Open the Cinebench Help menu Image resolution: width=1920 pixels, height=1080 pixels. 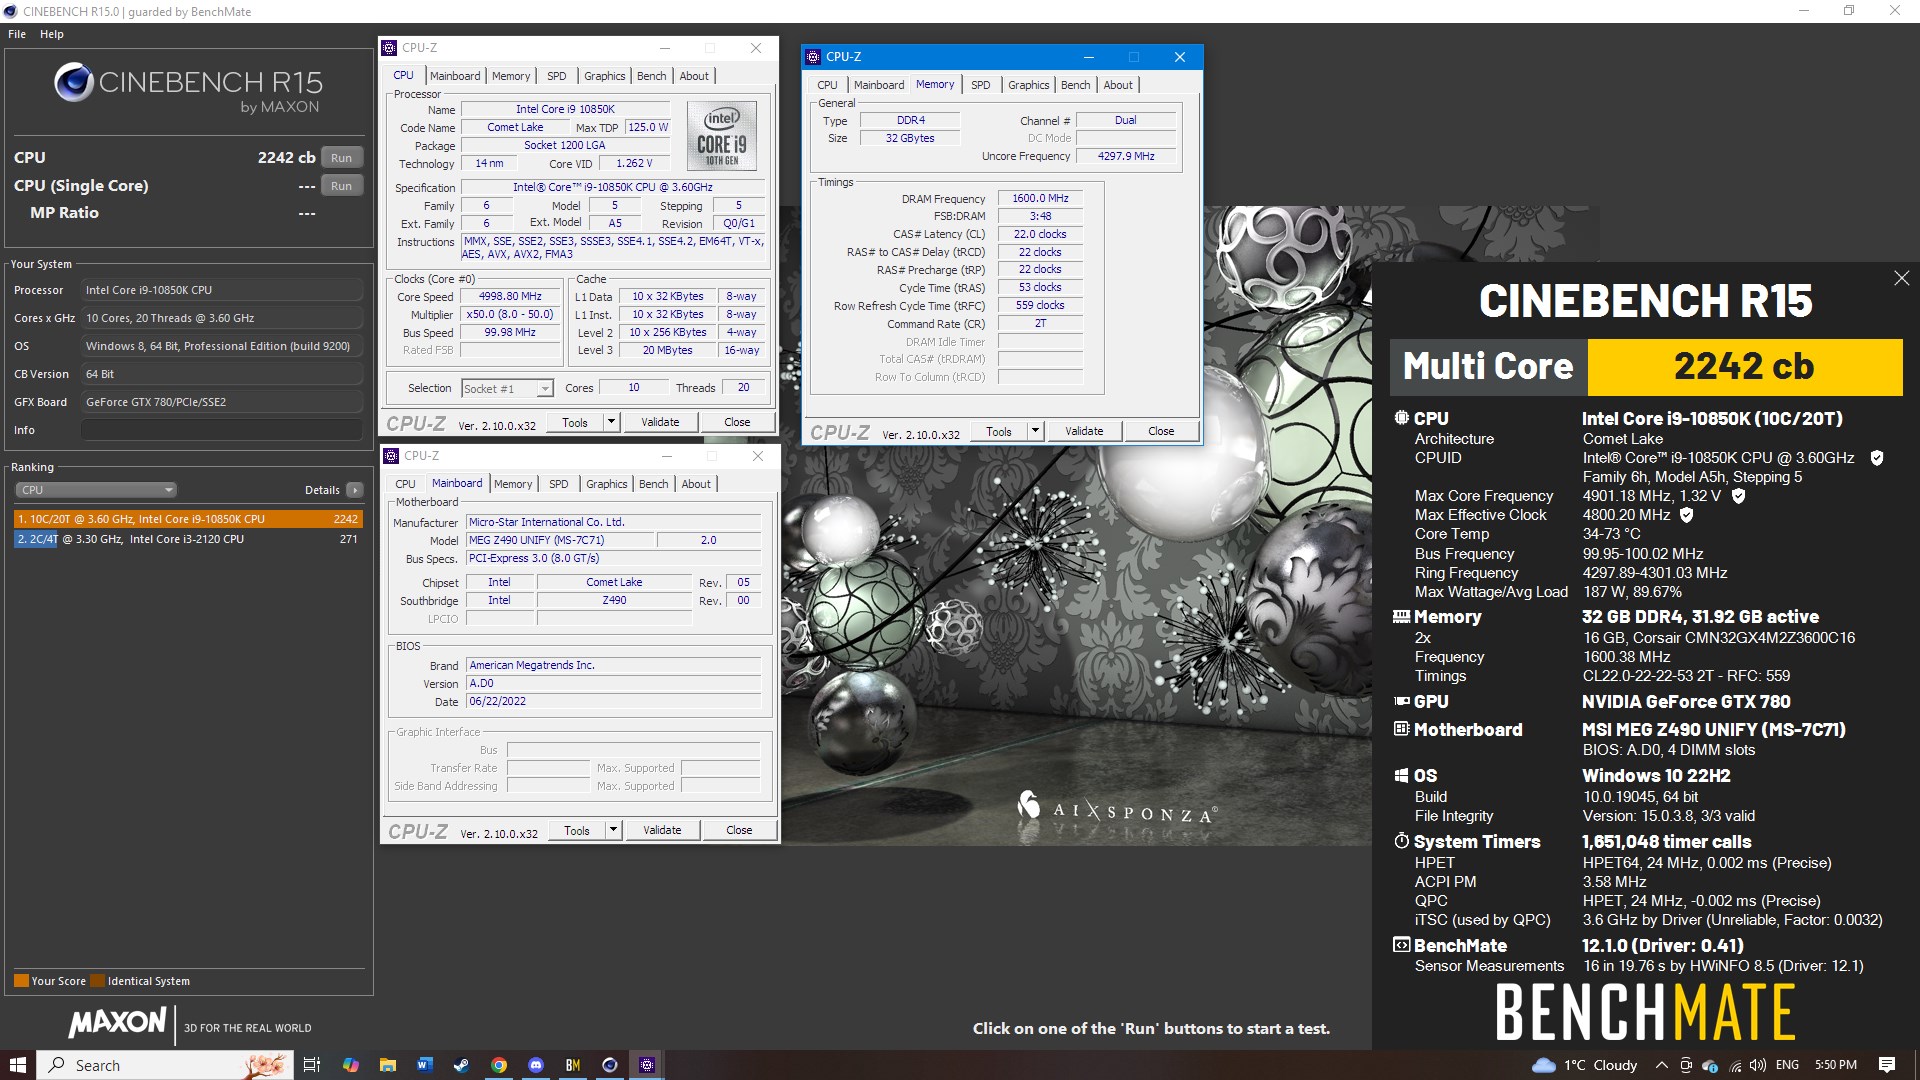click(52, 34)
